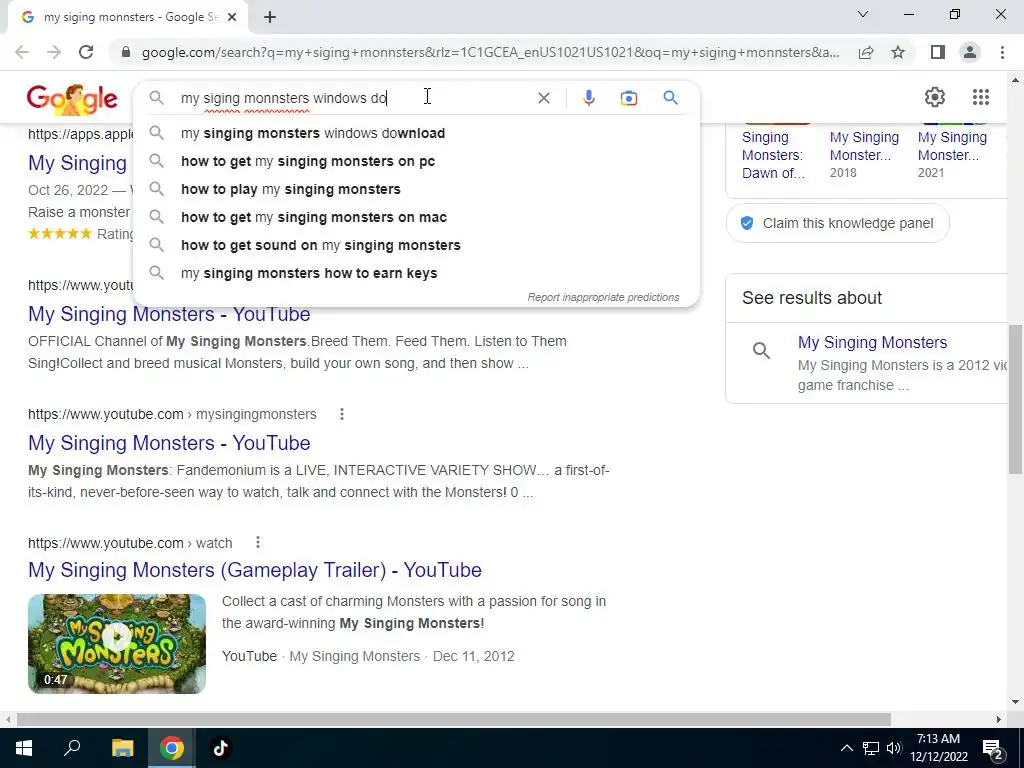Open the Google apps grid
Viewport: 1024px width, 768px height.
coord(980,97)
